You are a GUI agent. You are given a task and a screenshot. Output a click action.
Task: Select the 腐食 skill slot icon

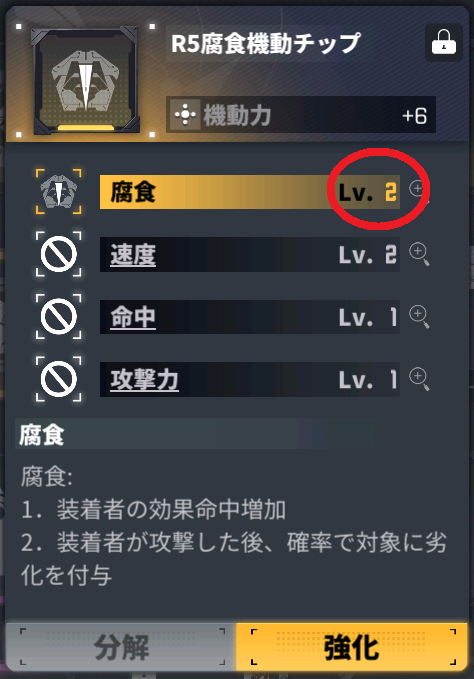[59, 192]
